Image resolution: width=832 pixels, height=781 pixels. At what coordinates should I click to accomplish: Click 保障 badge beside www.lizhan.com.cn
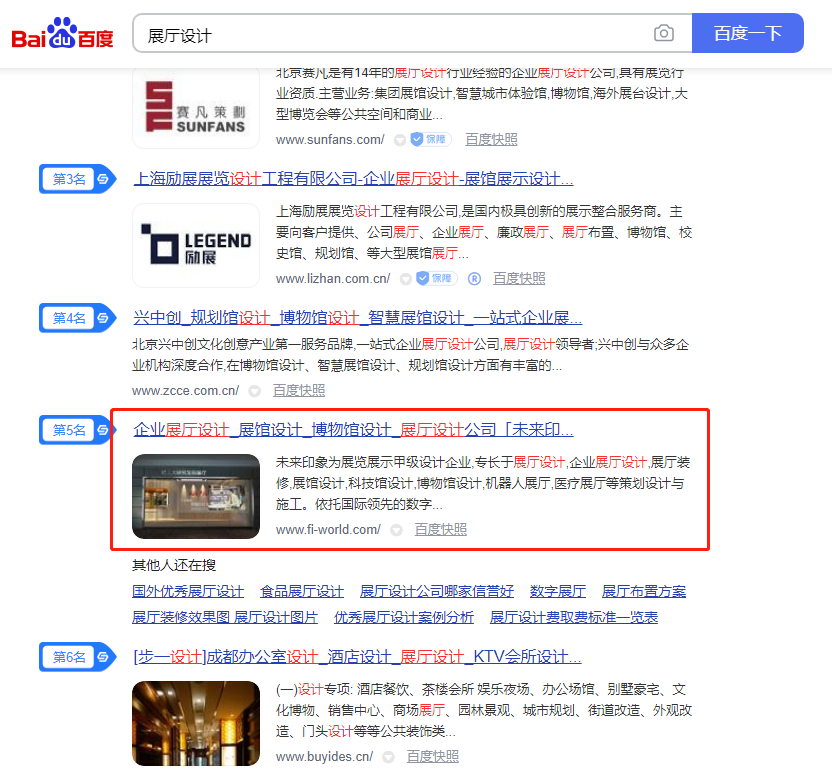pyautogui.click(x=437, y=279)
